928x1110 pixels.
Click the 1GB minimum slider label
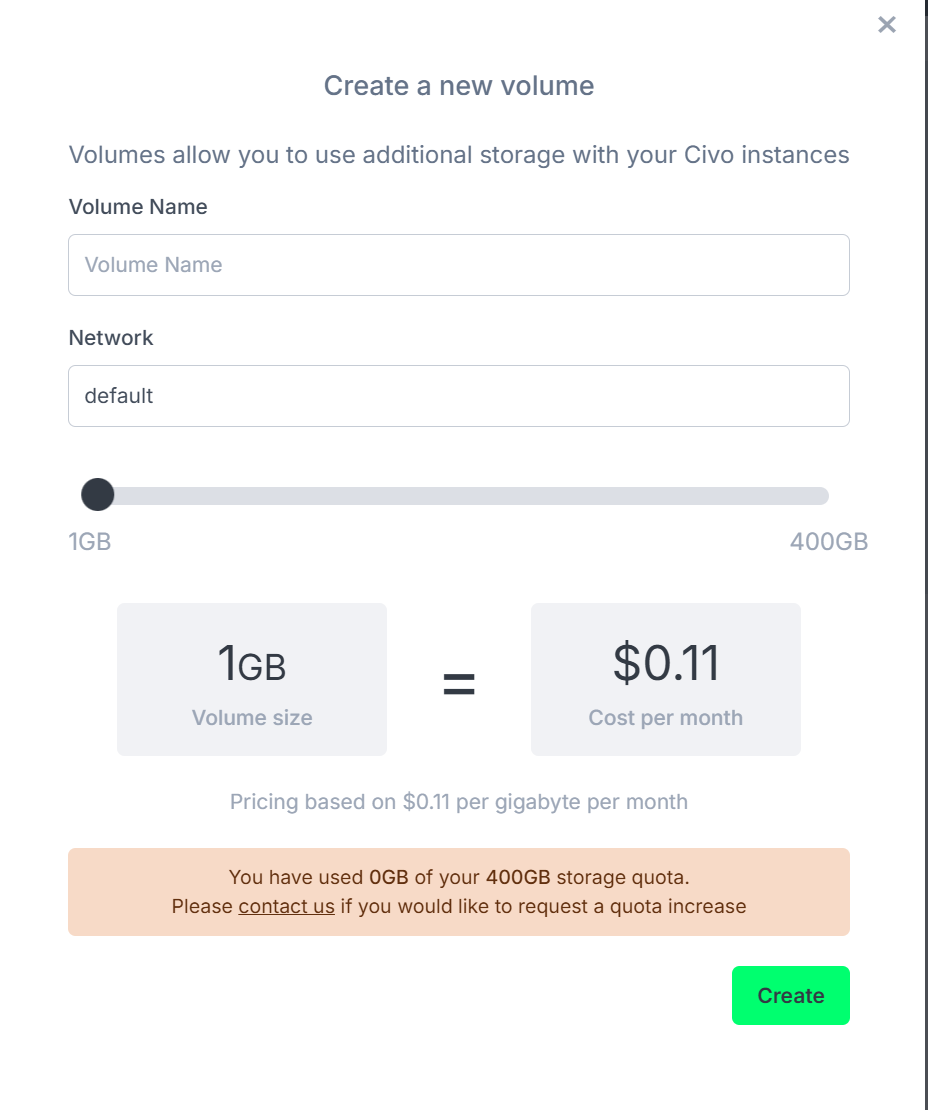click(x=89, y=541)
